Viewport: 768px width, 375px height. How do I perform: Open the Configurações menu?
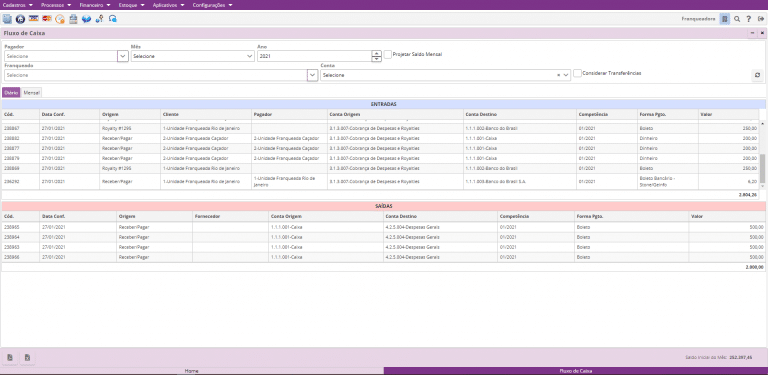(212, 5)
